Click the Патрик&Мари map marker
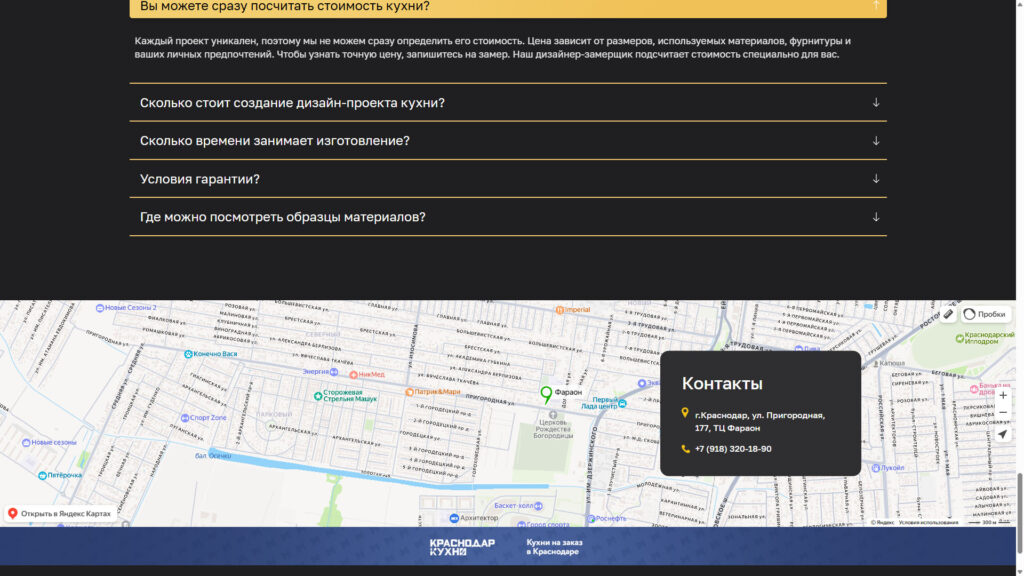Viewport: 1024px width, 576px height. (x=410, y=392)
